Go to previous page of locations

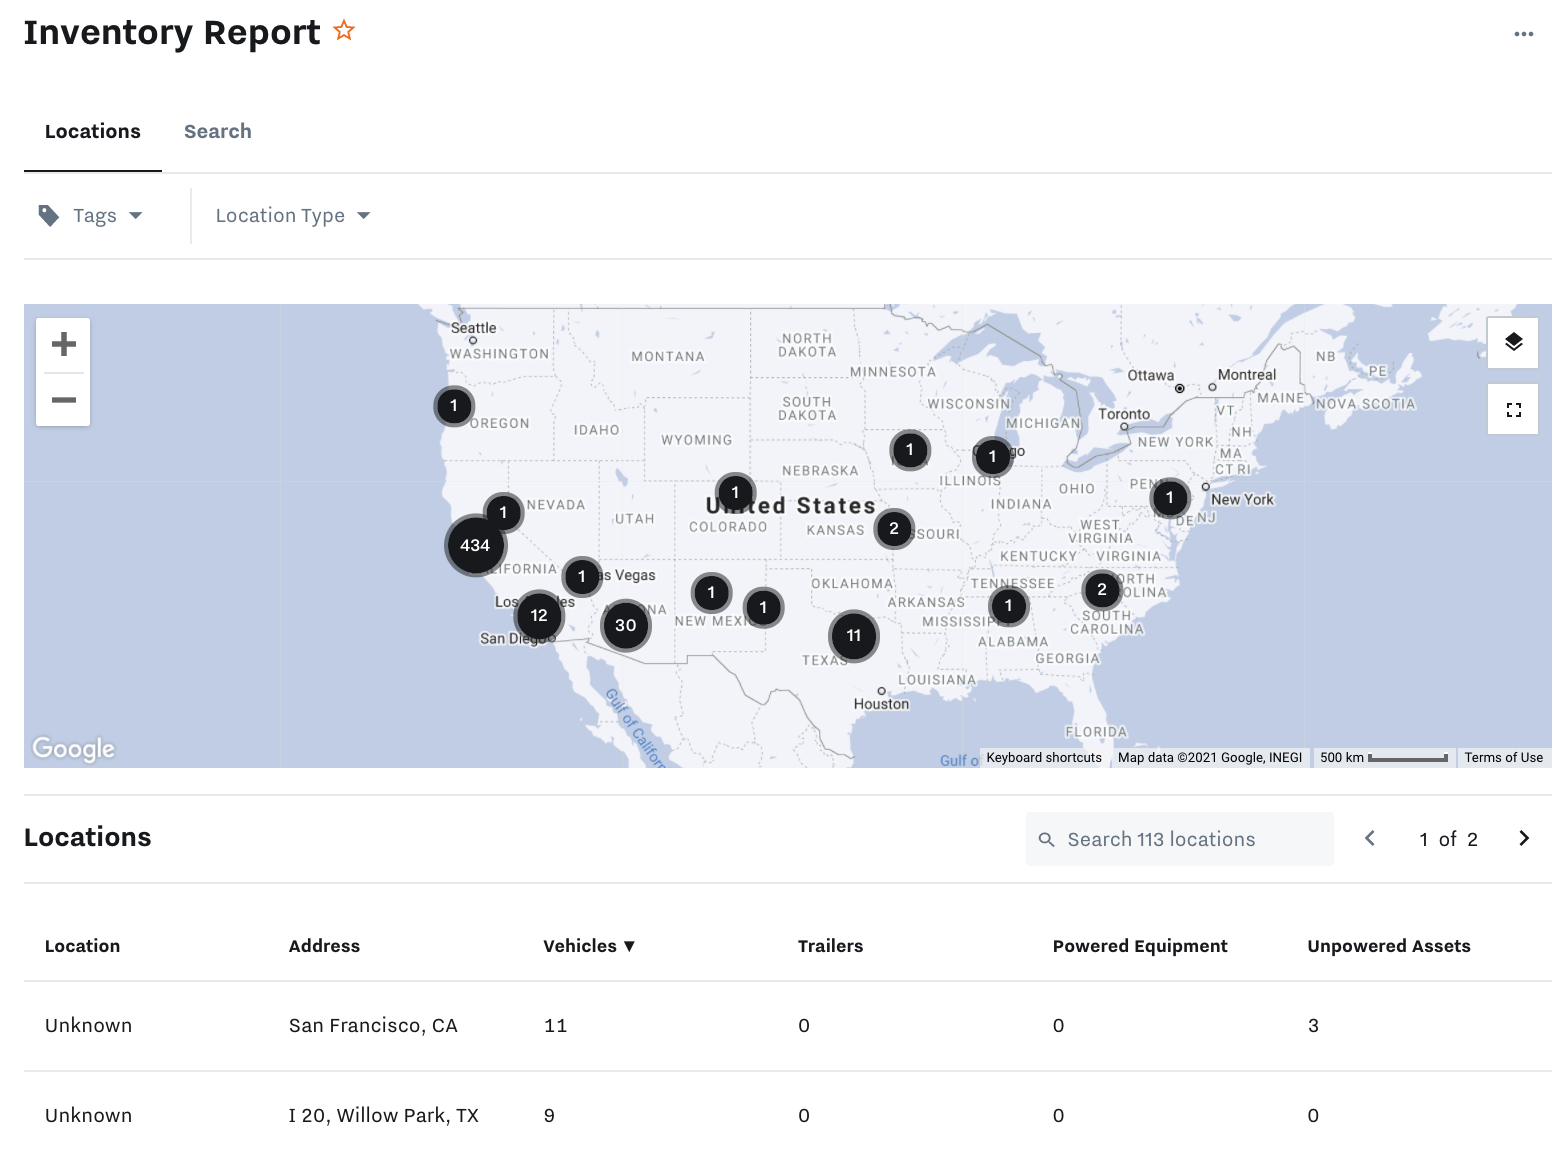[x=1370, y=839]
